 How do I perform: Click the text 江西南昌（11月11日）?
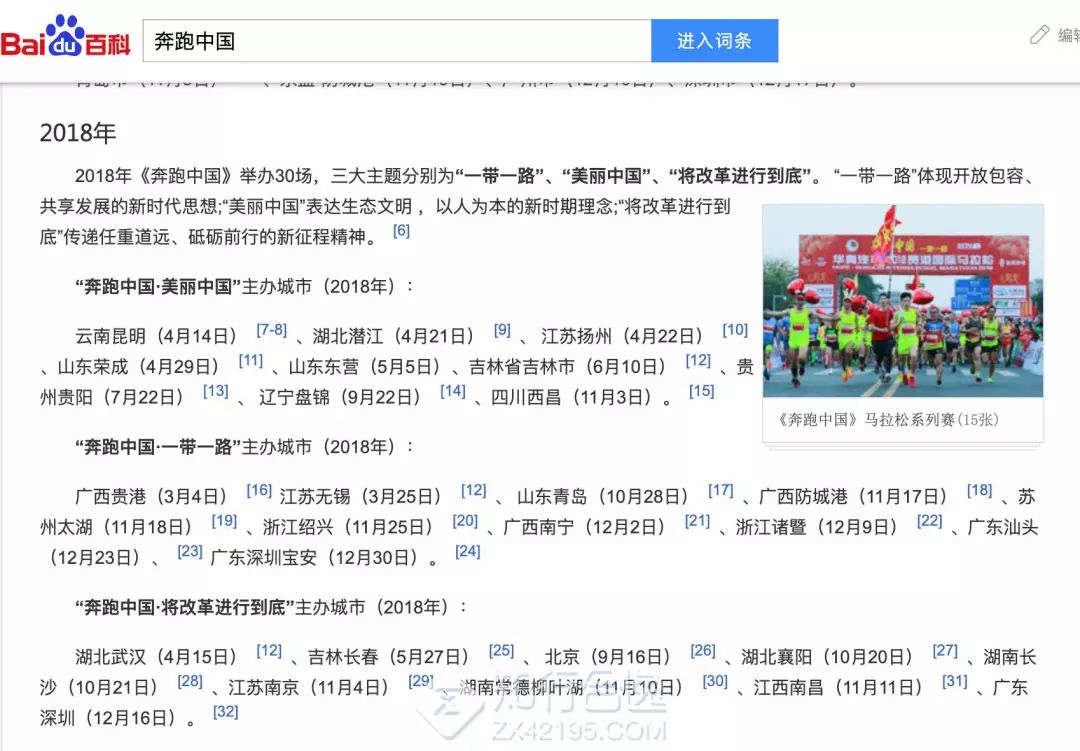coord(838,687)
